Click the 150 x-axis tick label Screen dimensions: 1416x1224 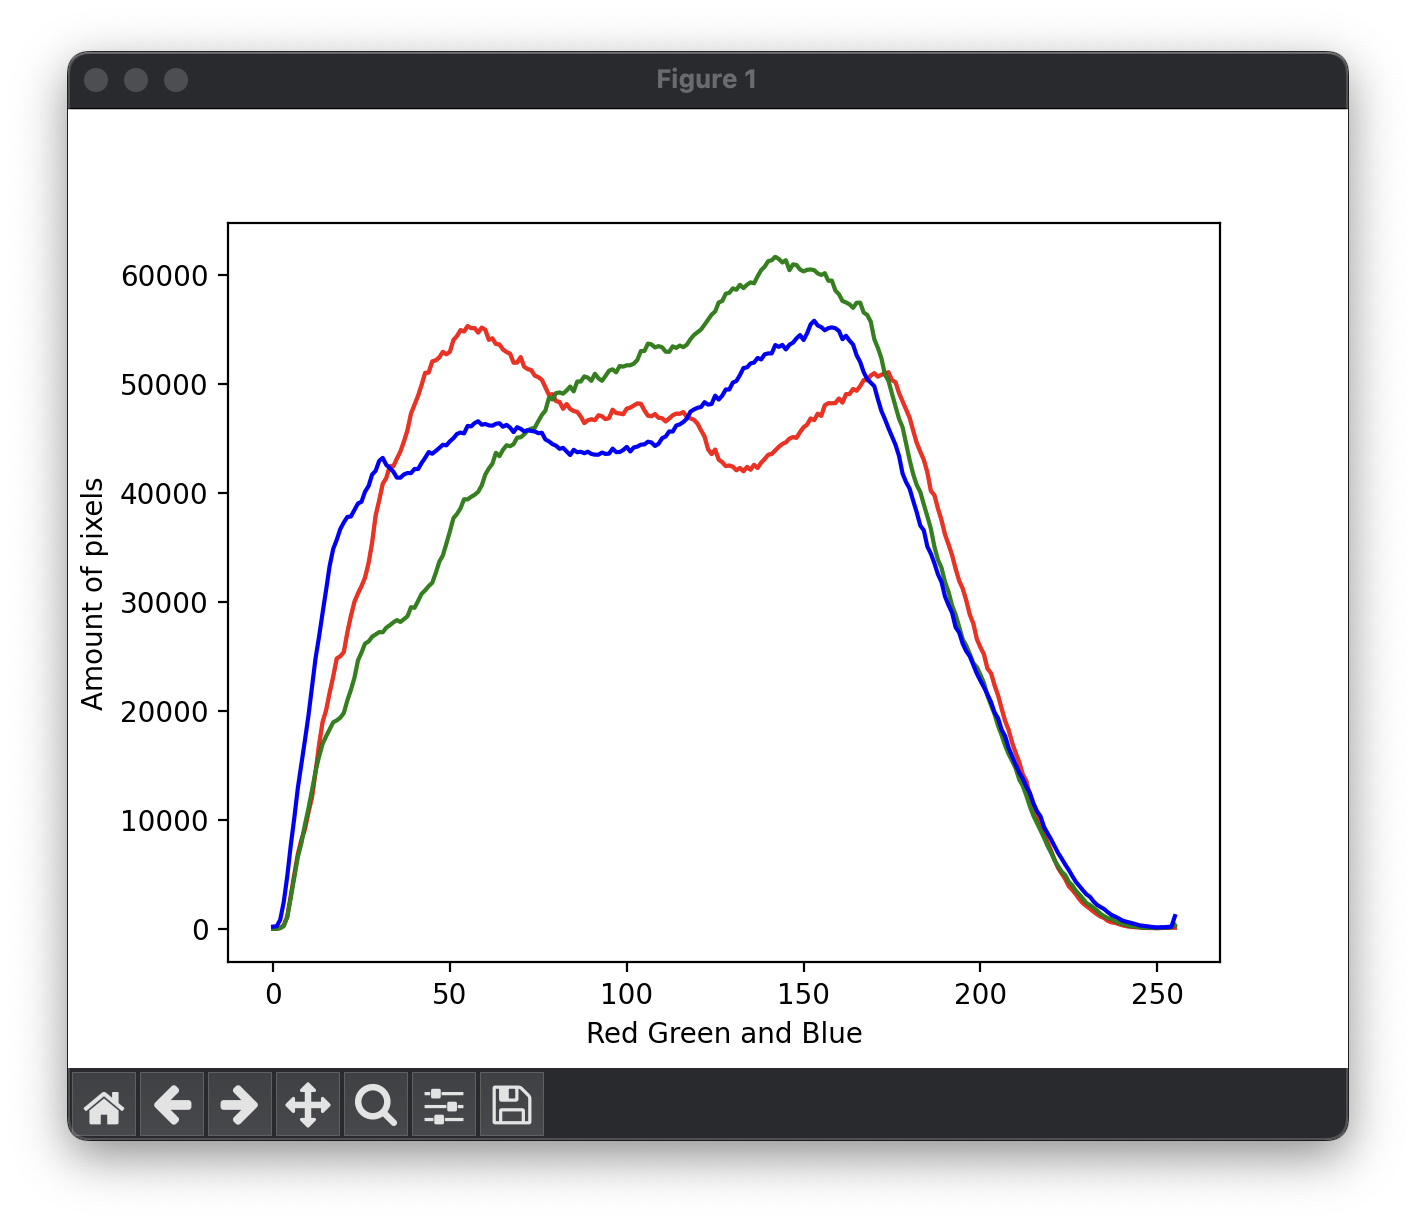(804, 994)
